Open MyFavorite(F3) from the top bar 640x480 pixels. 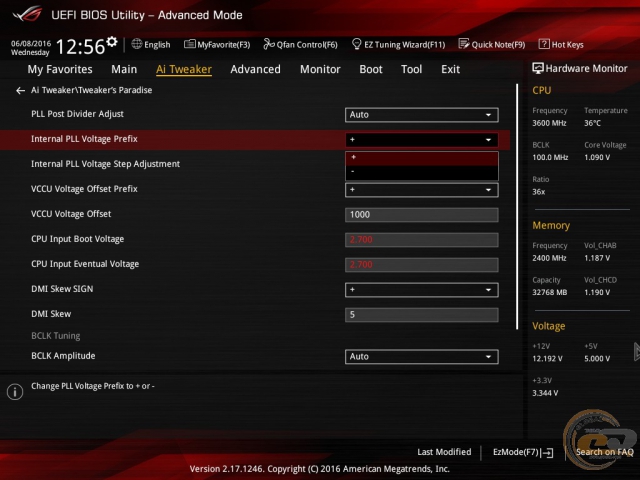(217, 44)
